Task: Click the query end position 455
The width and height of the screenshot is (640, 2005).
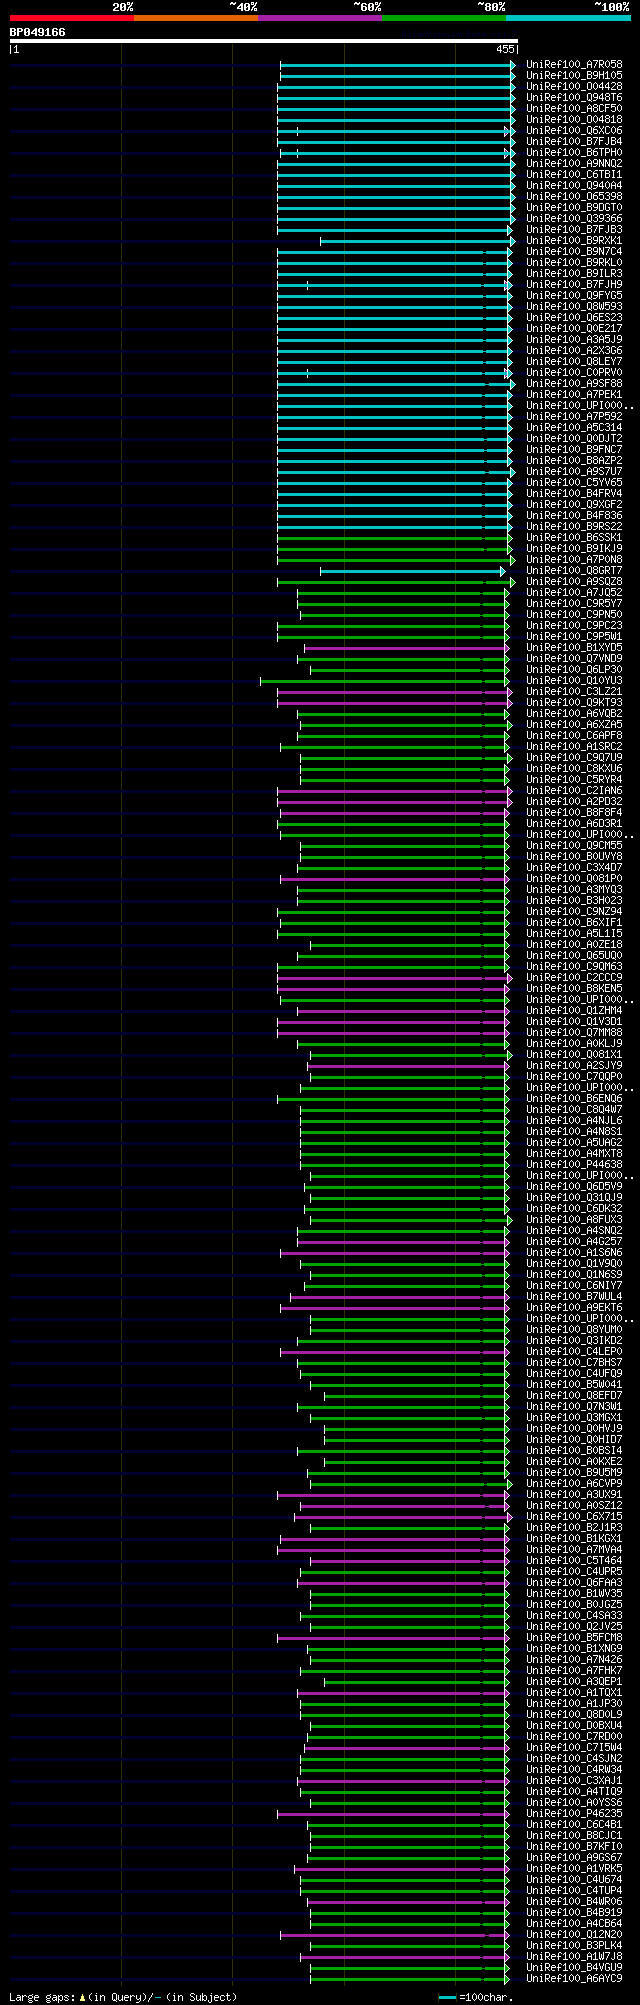Action: pyautogui.click(x=505, y=49)
